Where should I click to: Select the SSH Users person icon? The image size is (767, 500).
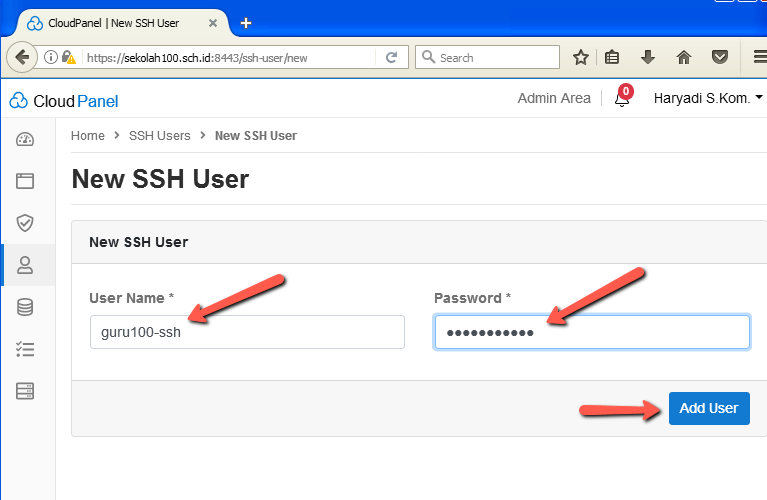[x=25, y=265]
